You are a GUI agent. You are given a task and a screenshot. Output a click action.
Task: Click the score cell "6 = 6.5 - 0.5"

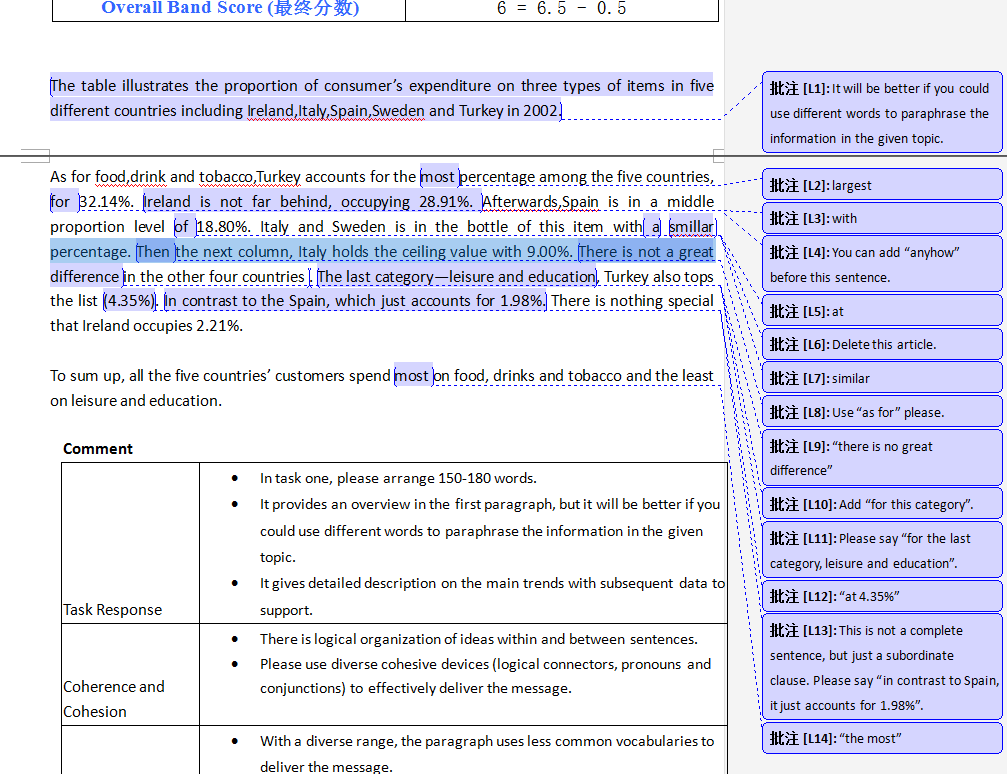tap(561, 8)
